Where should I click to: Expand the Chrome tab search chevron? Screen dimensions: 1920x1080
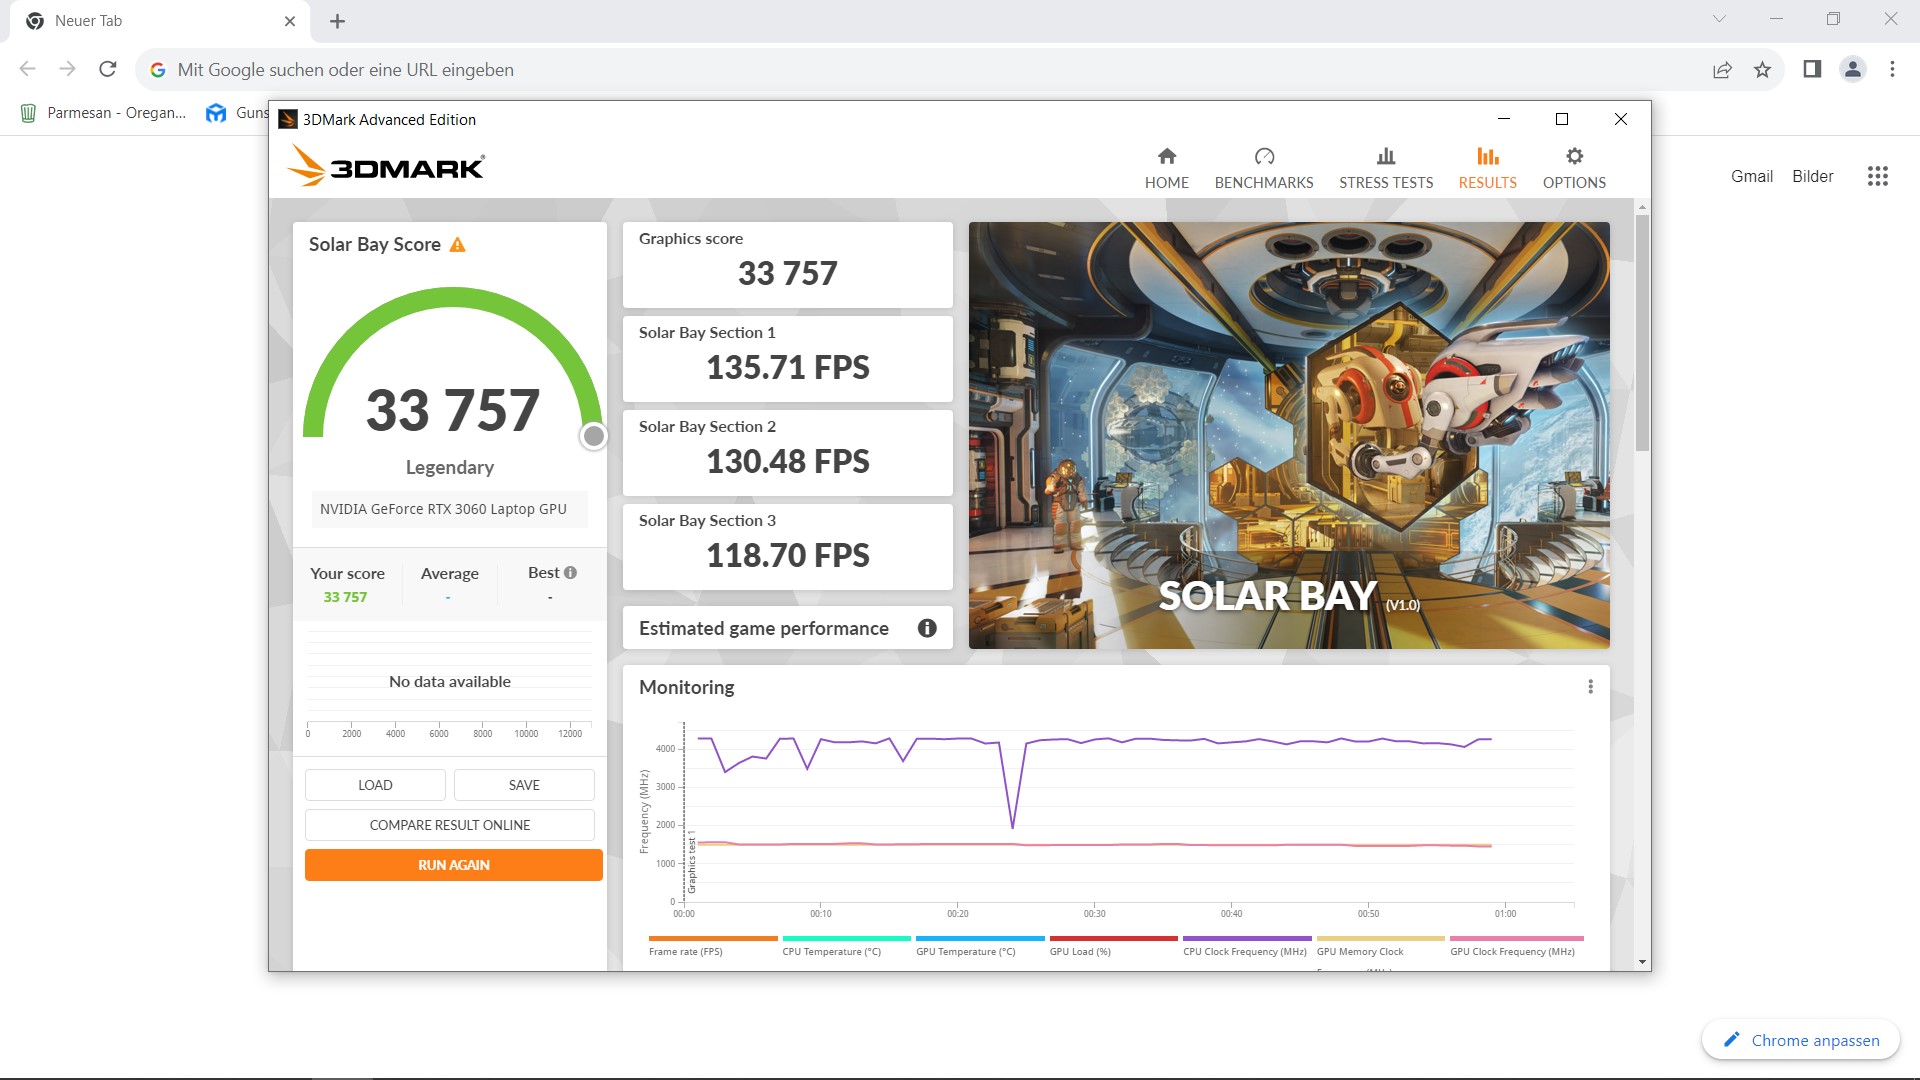tap(1719, 19)
